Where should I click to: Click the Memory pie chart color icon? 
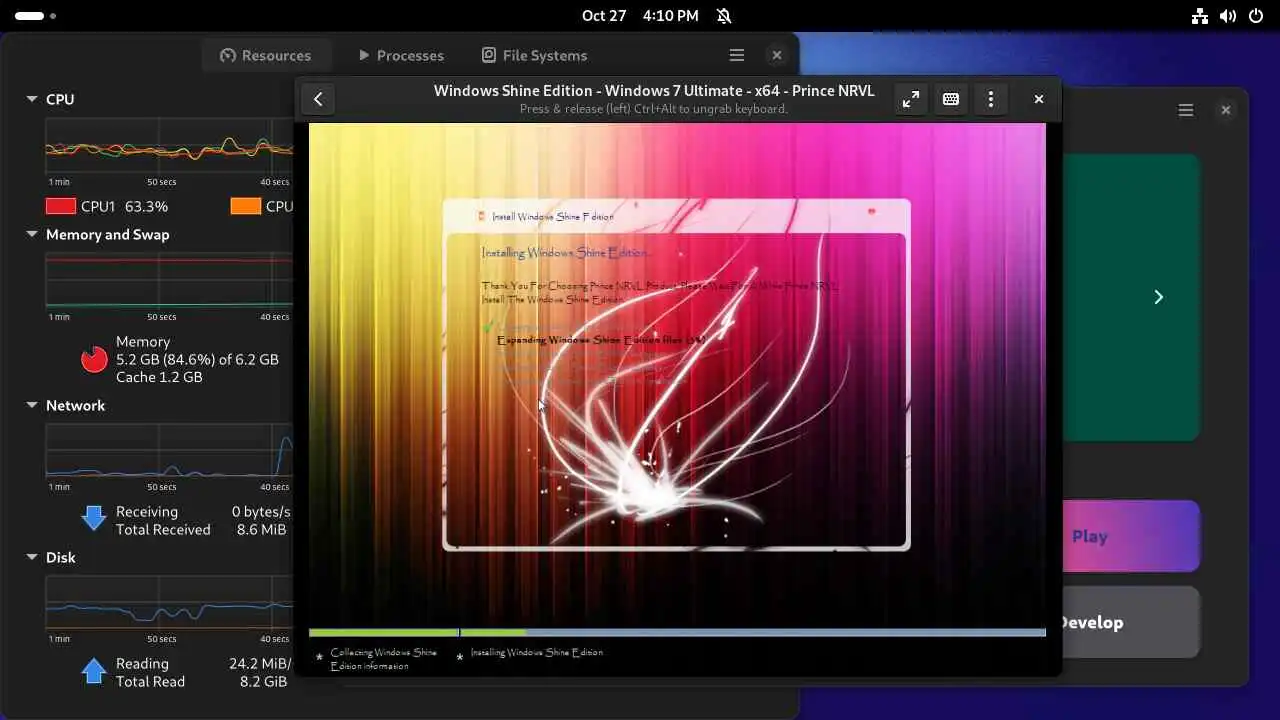tap(94, 359)
